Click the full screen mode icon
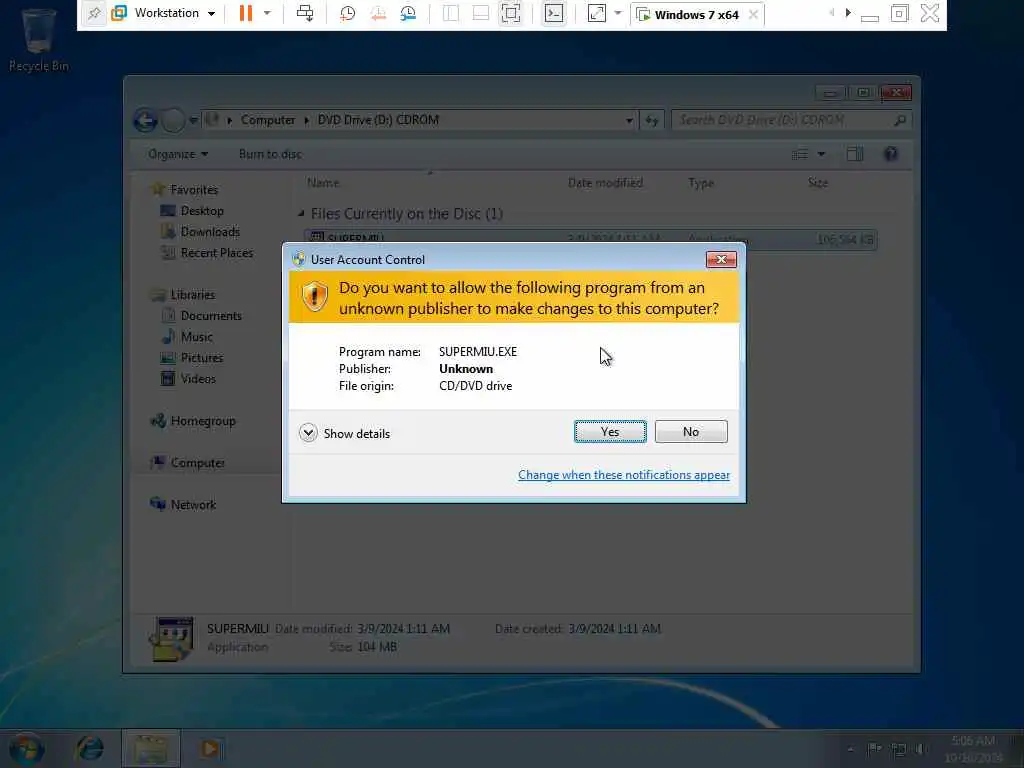The height and width of the screenshot is (768, 1024). click(511, 14)
